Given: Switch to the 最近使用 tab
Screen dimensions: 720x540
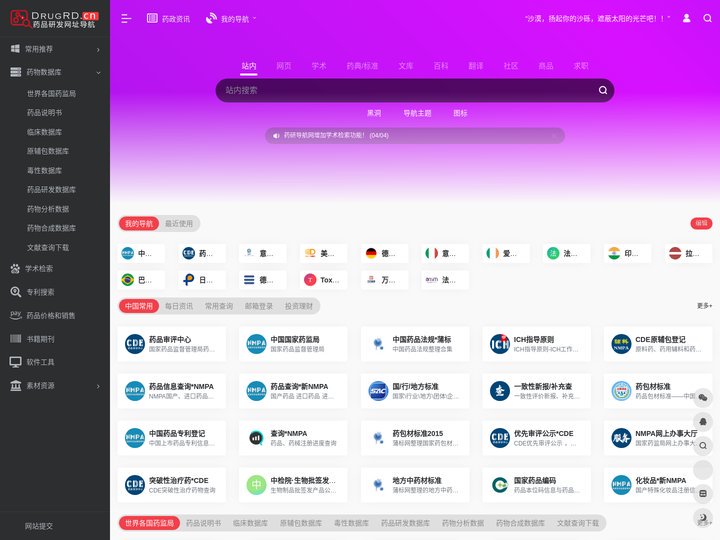Looking at the screenshot, I should click(179, 224).
